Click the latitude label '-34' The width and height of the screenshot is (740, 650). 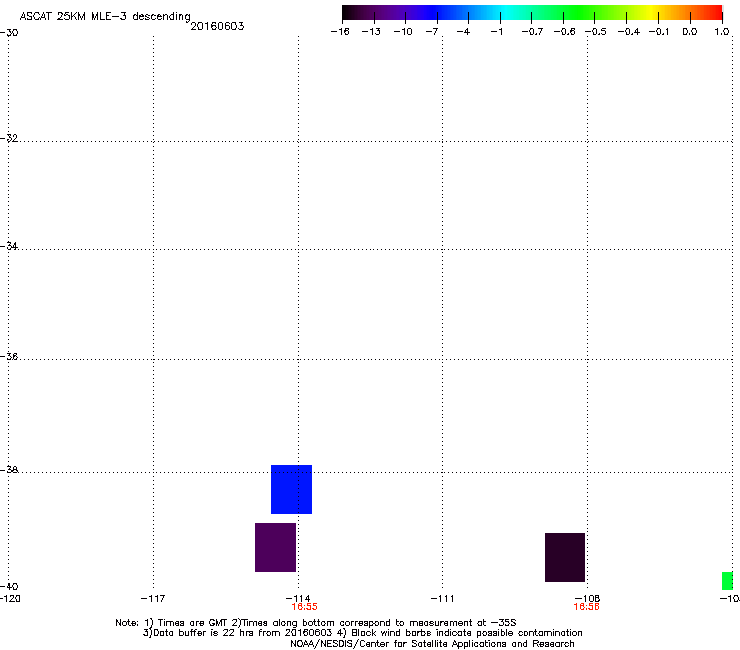[x=9, y=246]
